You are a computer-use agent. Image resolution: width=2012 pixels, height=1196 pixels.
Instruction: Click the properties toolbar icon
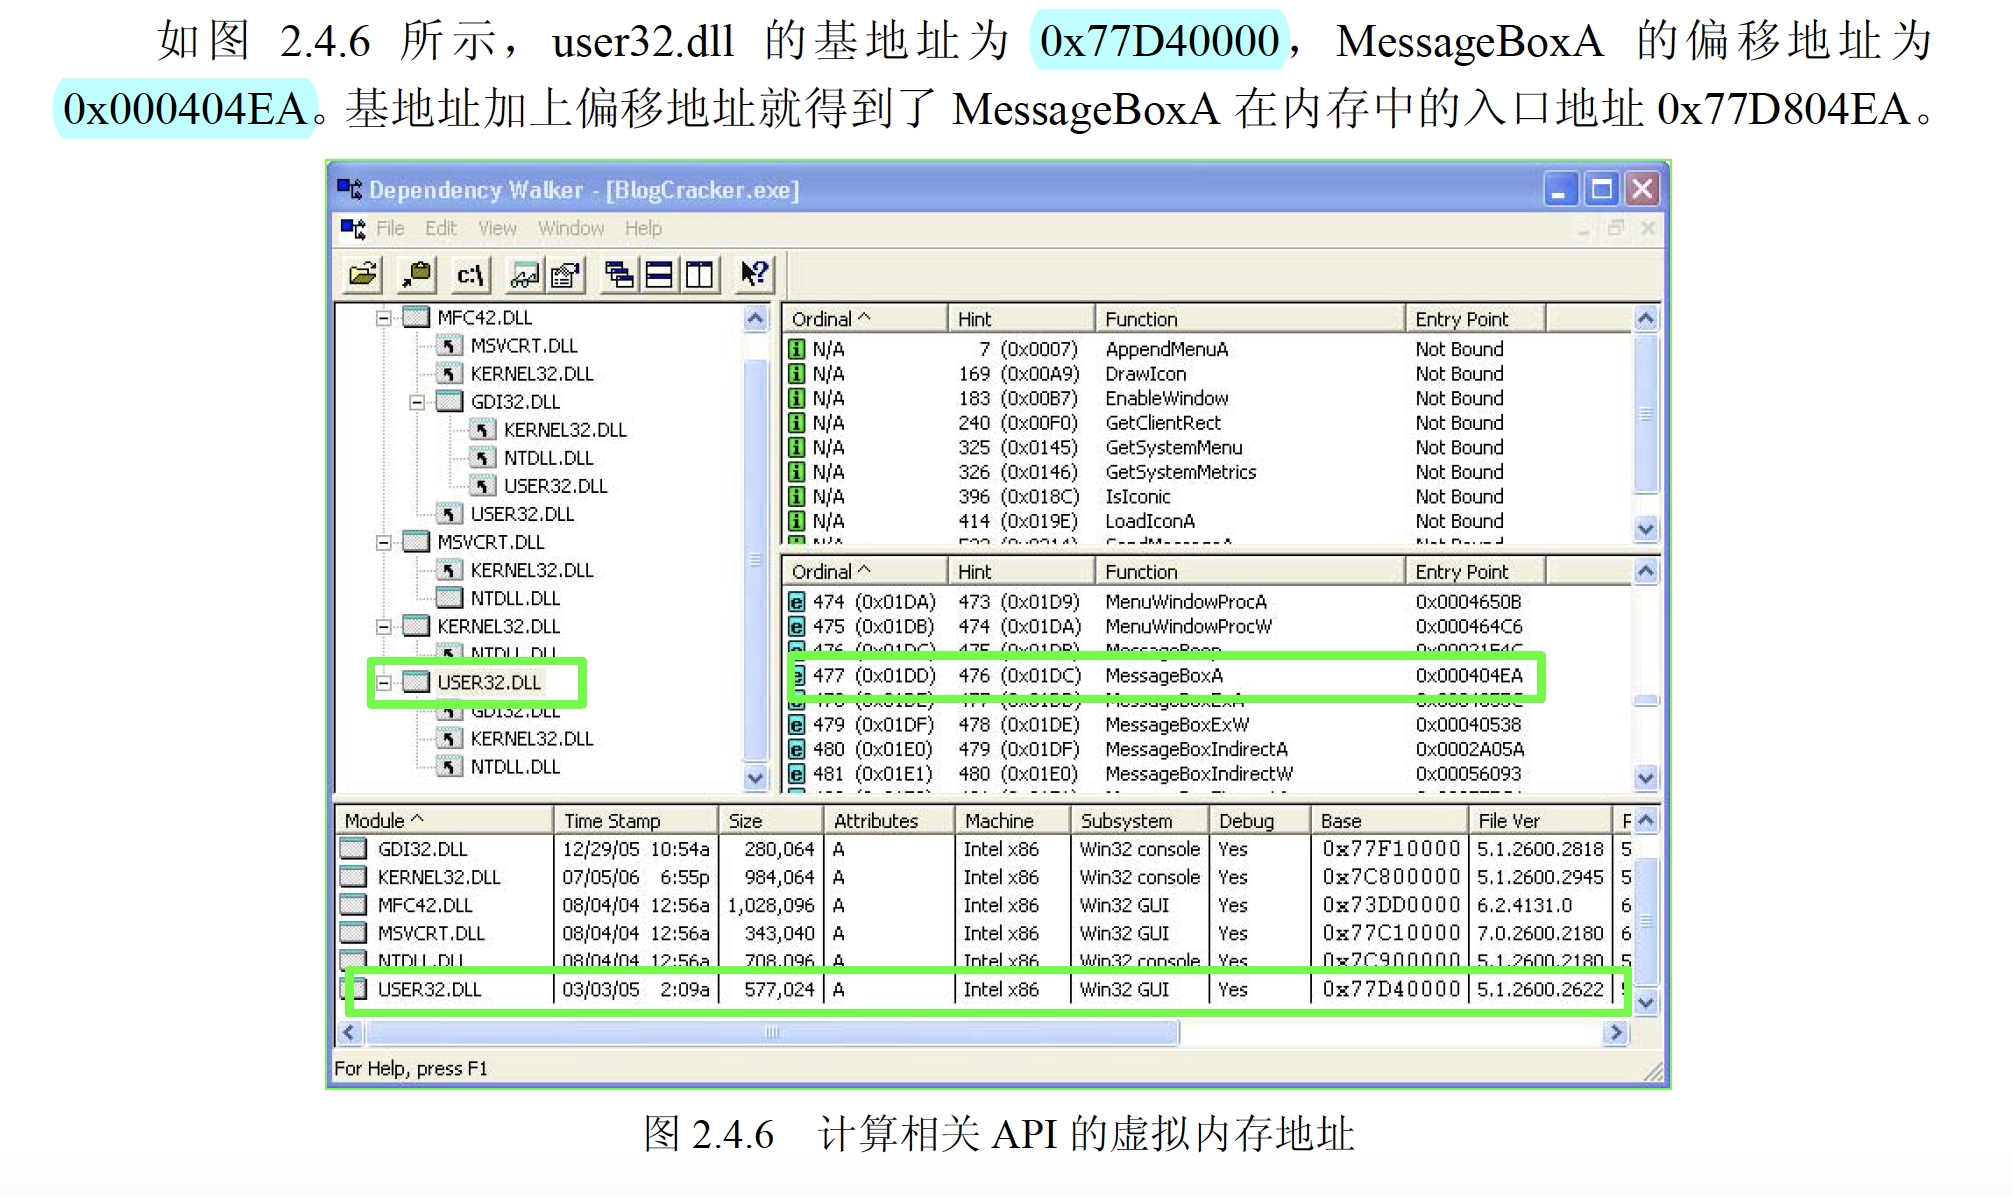(x=566, y=274)
